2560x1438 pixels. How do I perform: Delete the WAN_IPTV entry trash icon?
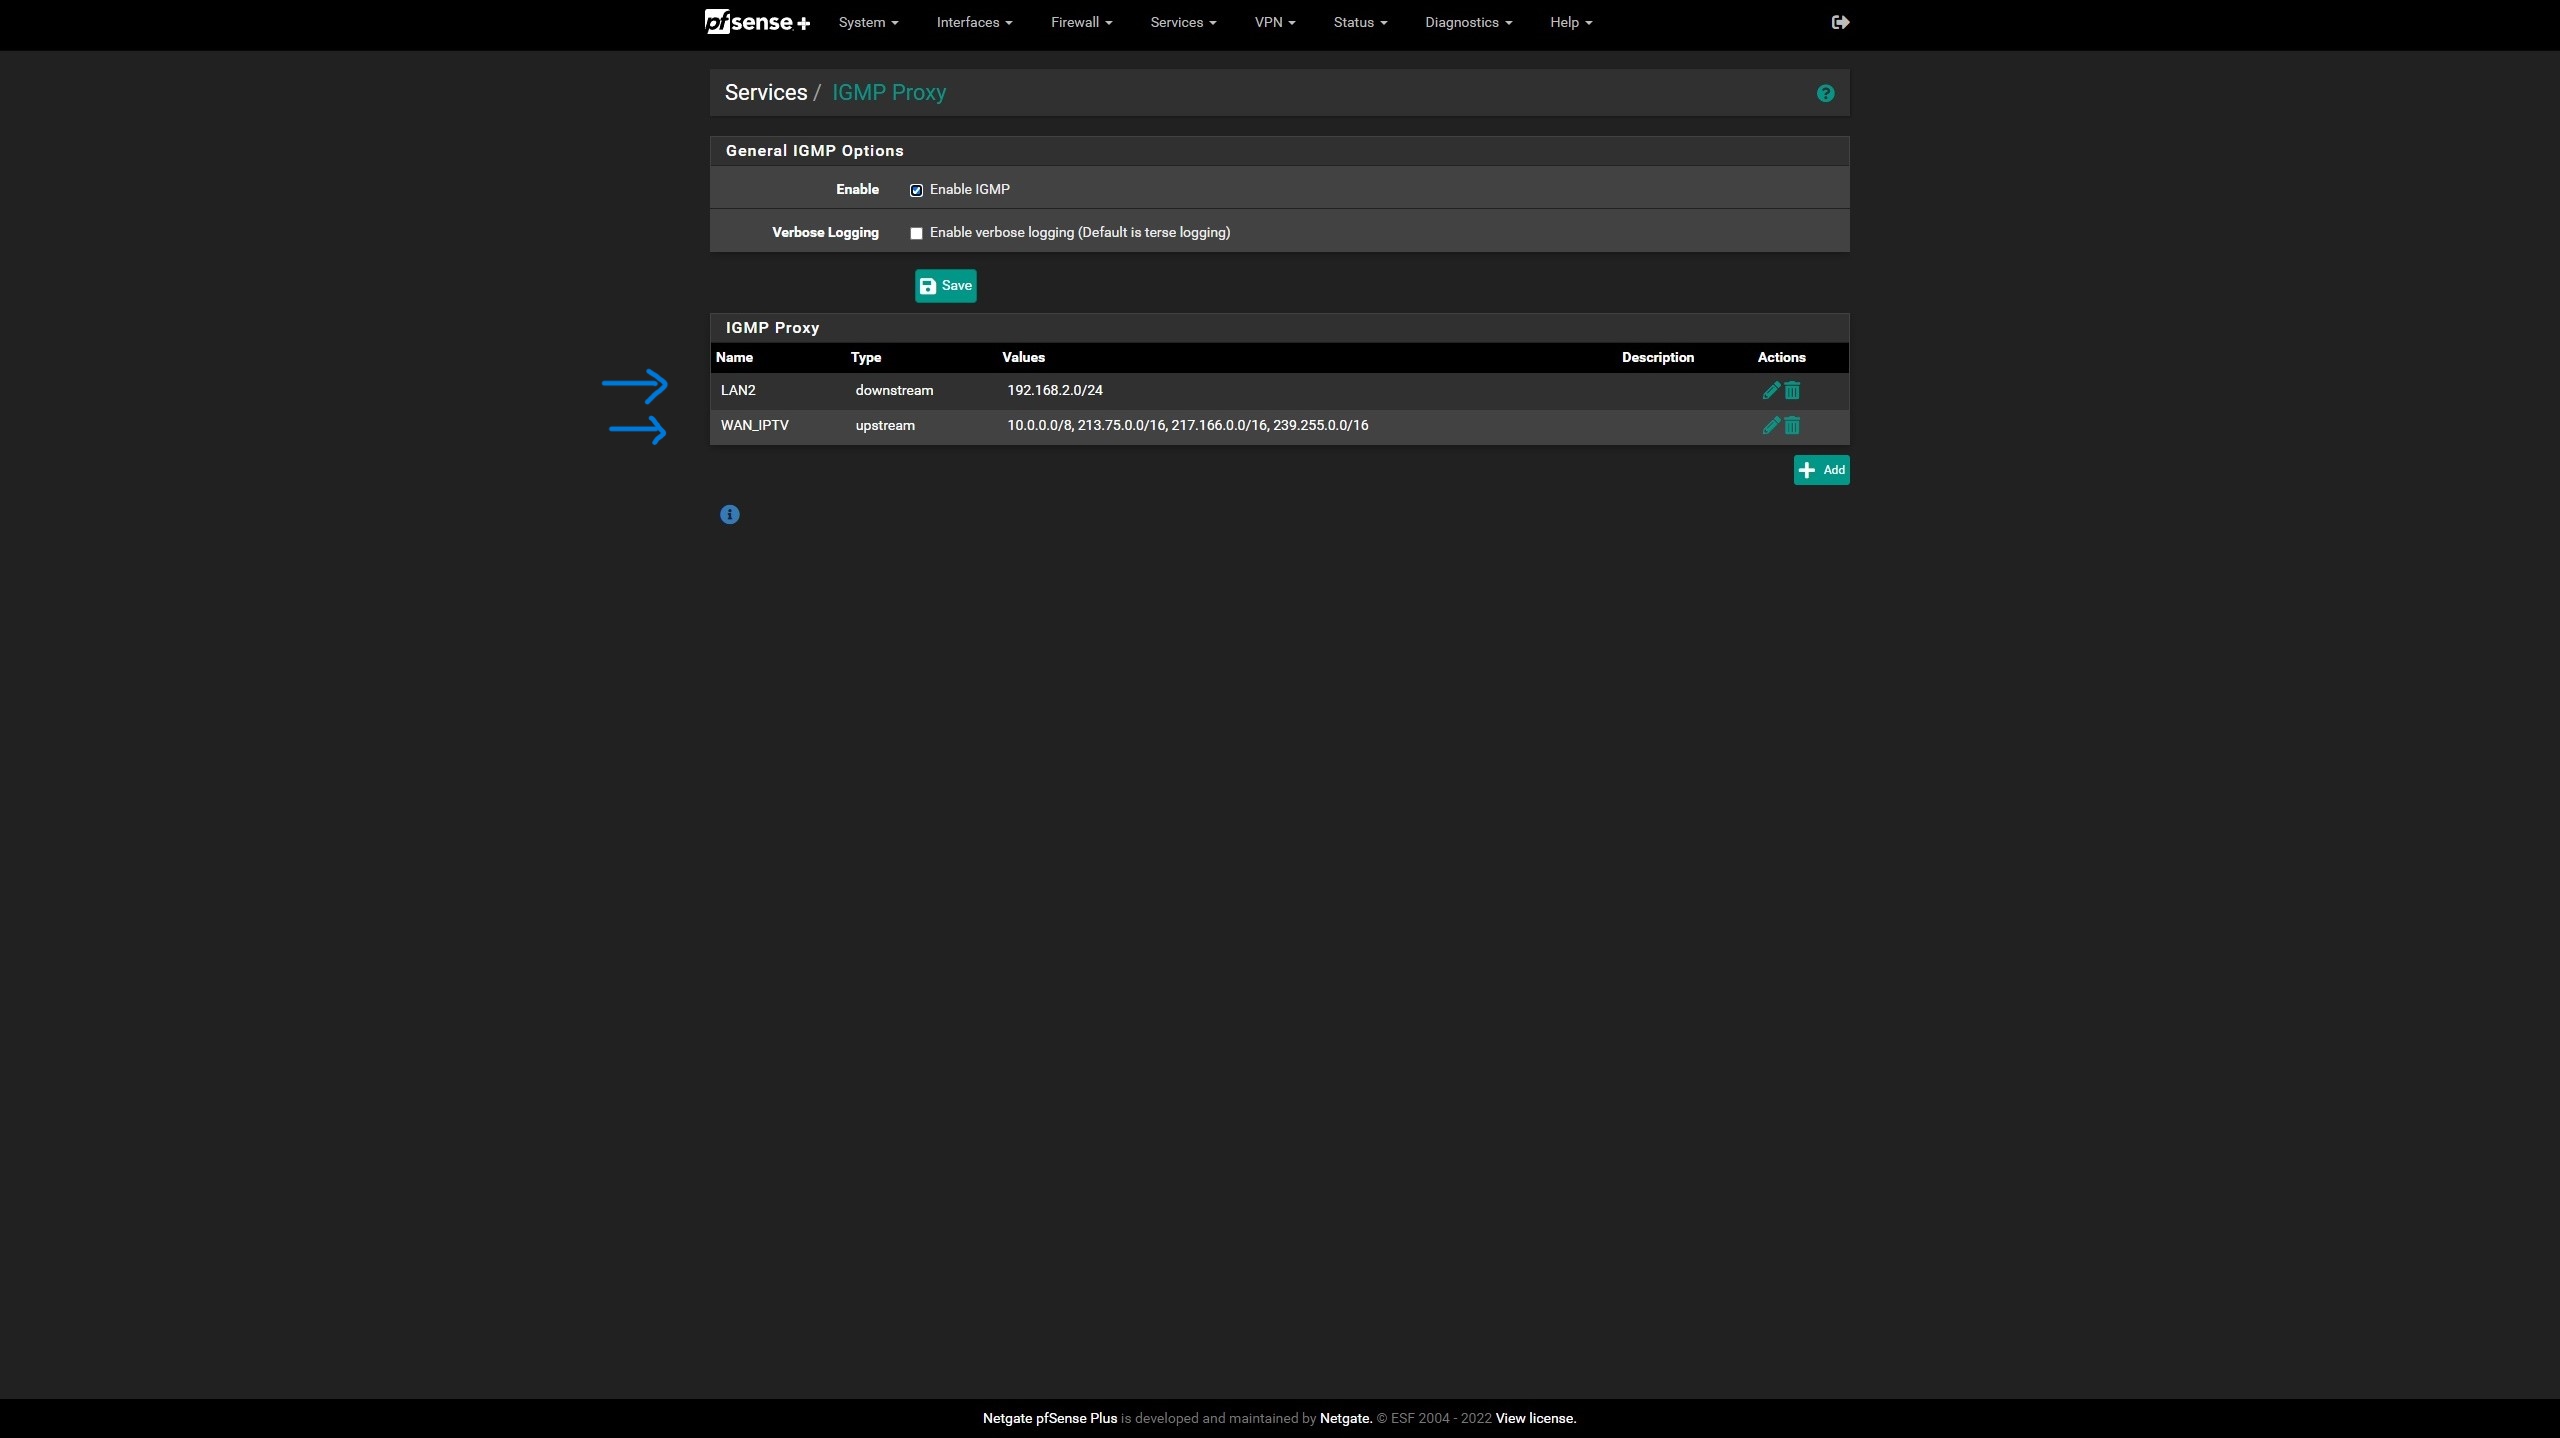[1792, 425]
